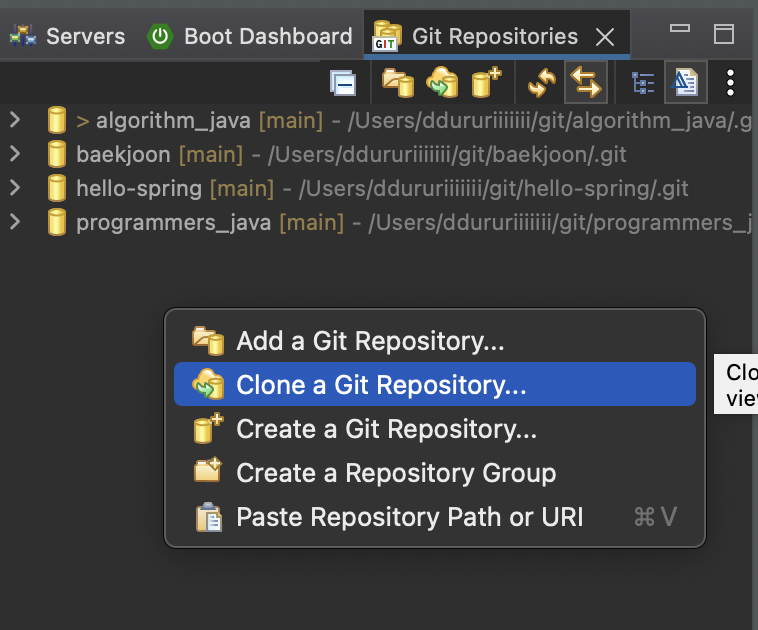Click the hello-spring repository cylinder icon
The image size is (758, 630).
(x=57, y=188)
